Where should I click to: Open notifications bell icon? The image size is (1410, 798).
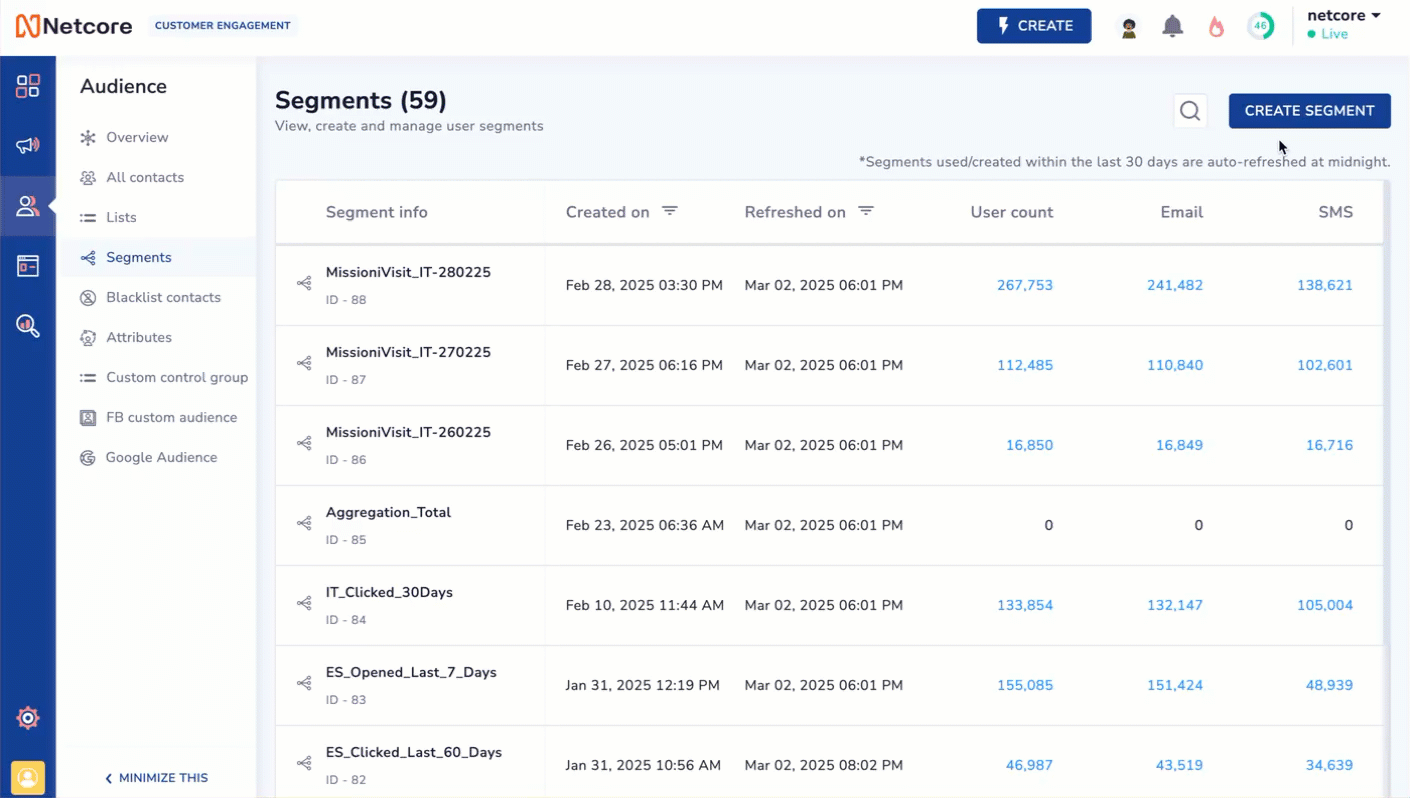tap(1173, 27)
